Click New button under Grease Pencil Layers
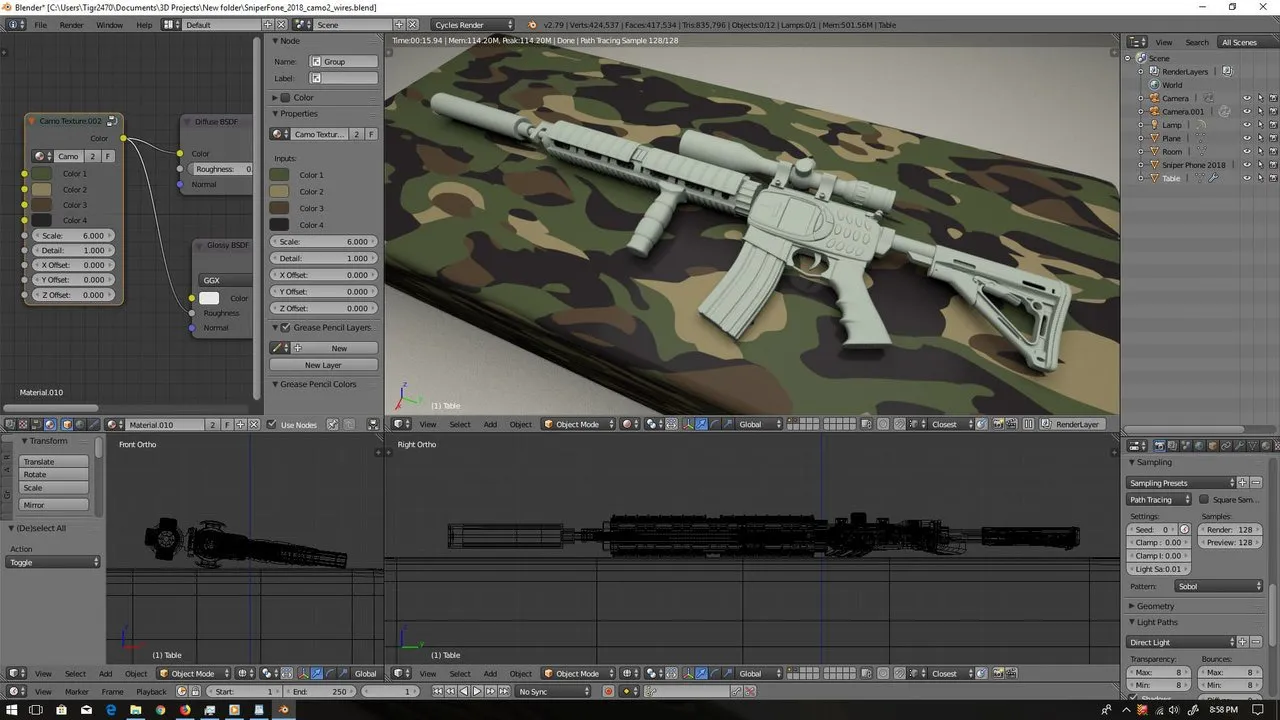 [x=339, y=348]
